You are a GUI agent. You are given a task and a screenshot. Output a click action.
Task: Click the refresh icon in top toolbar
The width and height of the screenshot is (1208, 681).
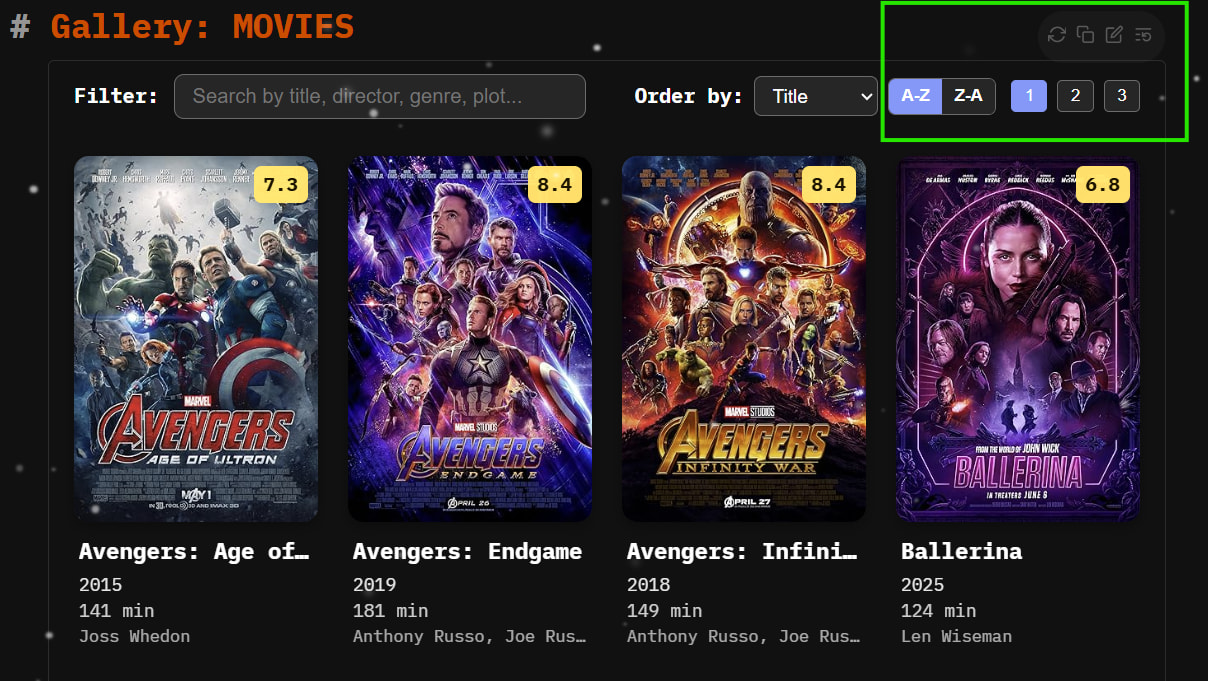click(x=1057, y=35)
